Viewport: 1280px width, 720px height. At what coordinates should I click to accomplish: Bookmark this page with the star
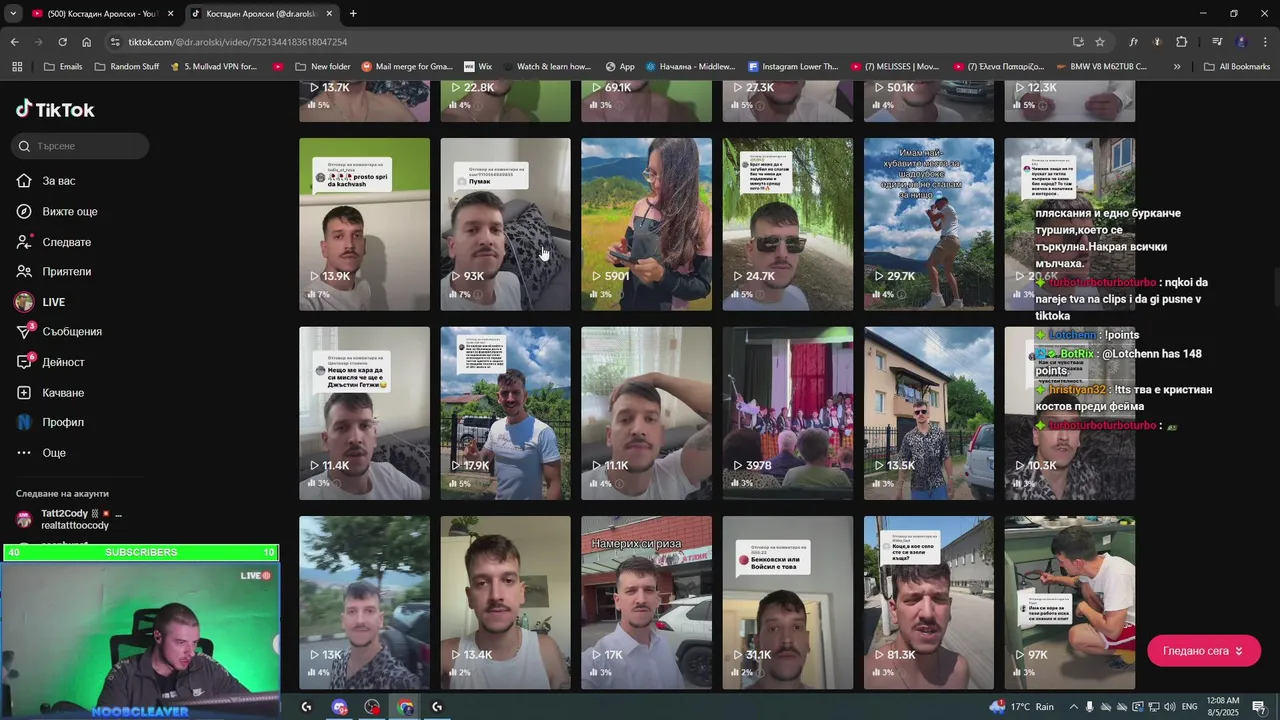pos(1100,42)
